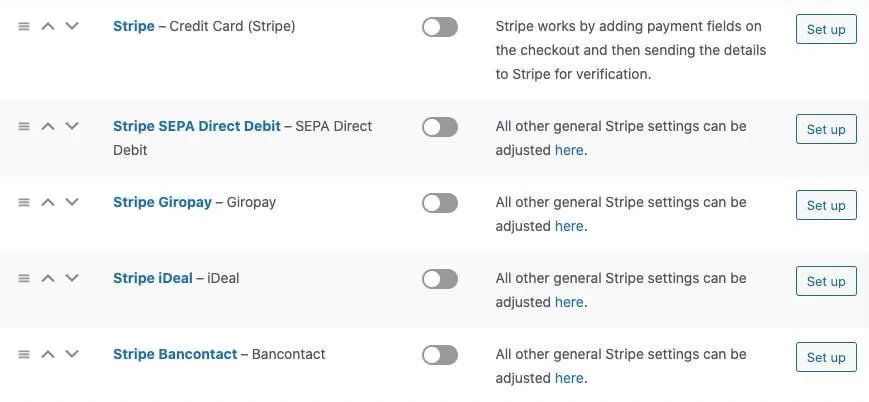Turn on the Stripe Giropay toggle
The width and height of the screenshot is (869, 402).
[440, 203]
